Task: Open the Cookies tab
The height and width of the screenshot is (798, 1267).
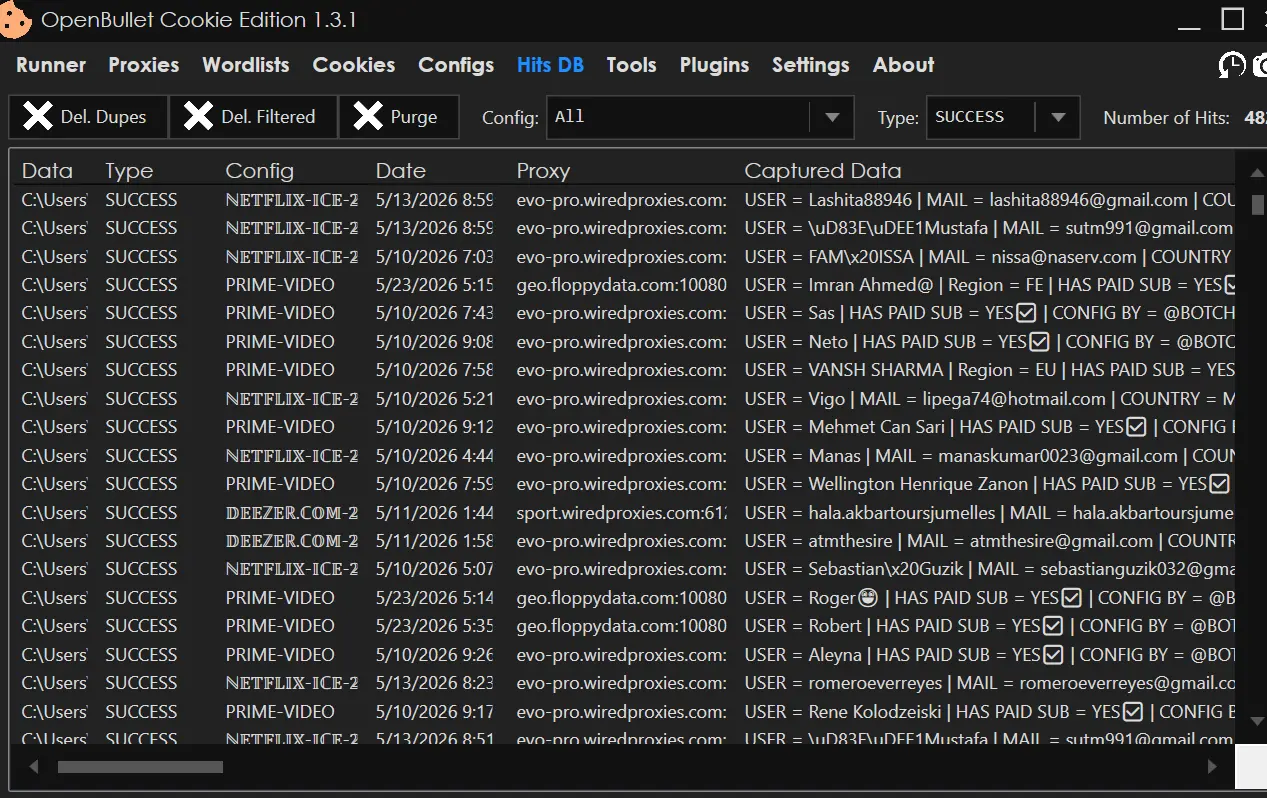Action: pyautogui.click(x=354, y=65)
